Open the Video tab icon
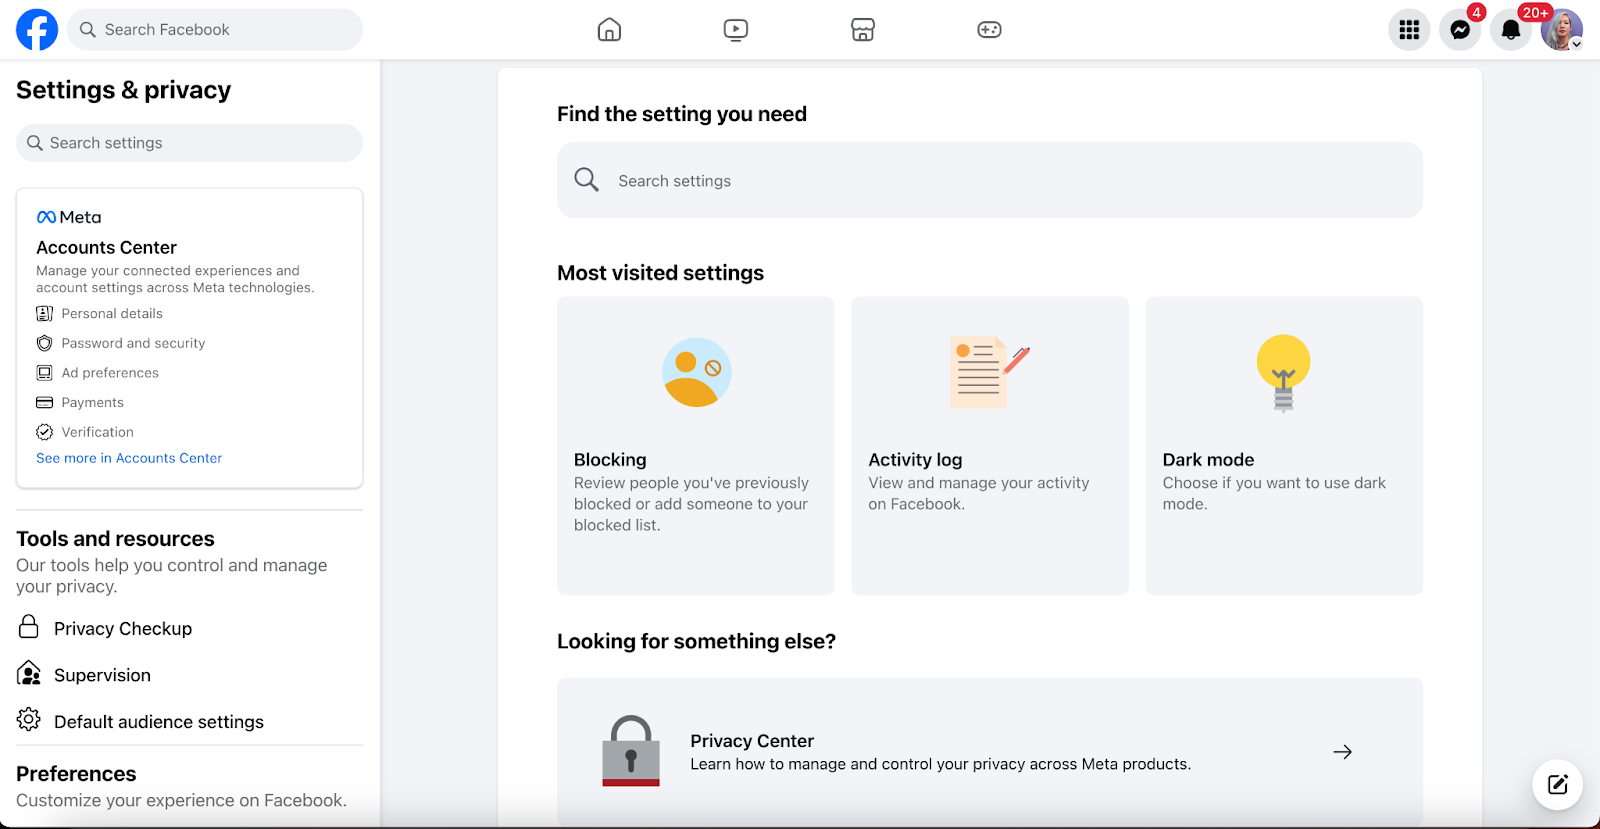 [x=736, y=30]
